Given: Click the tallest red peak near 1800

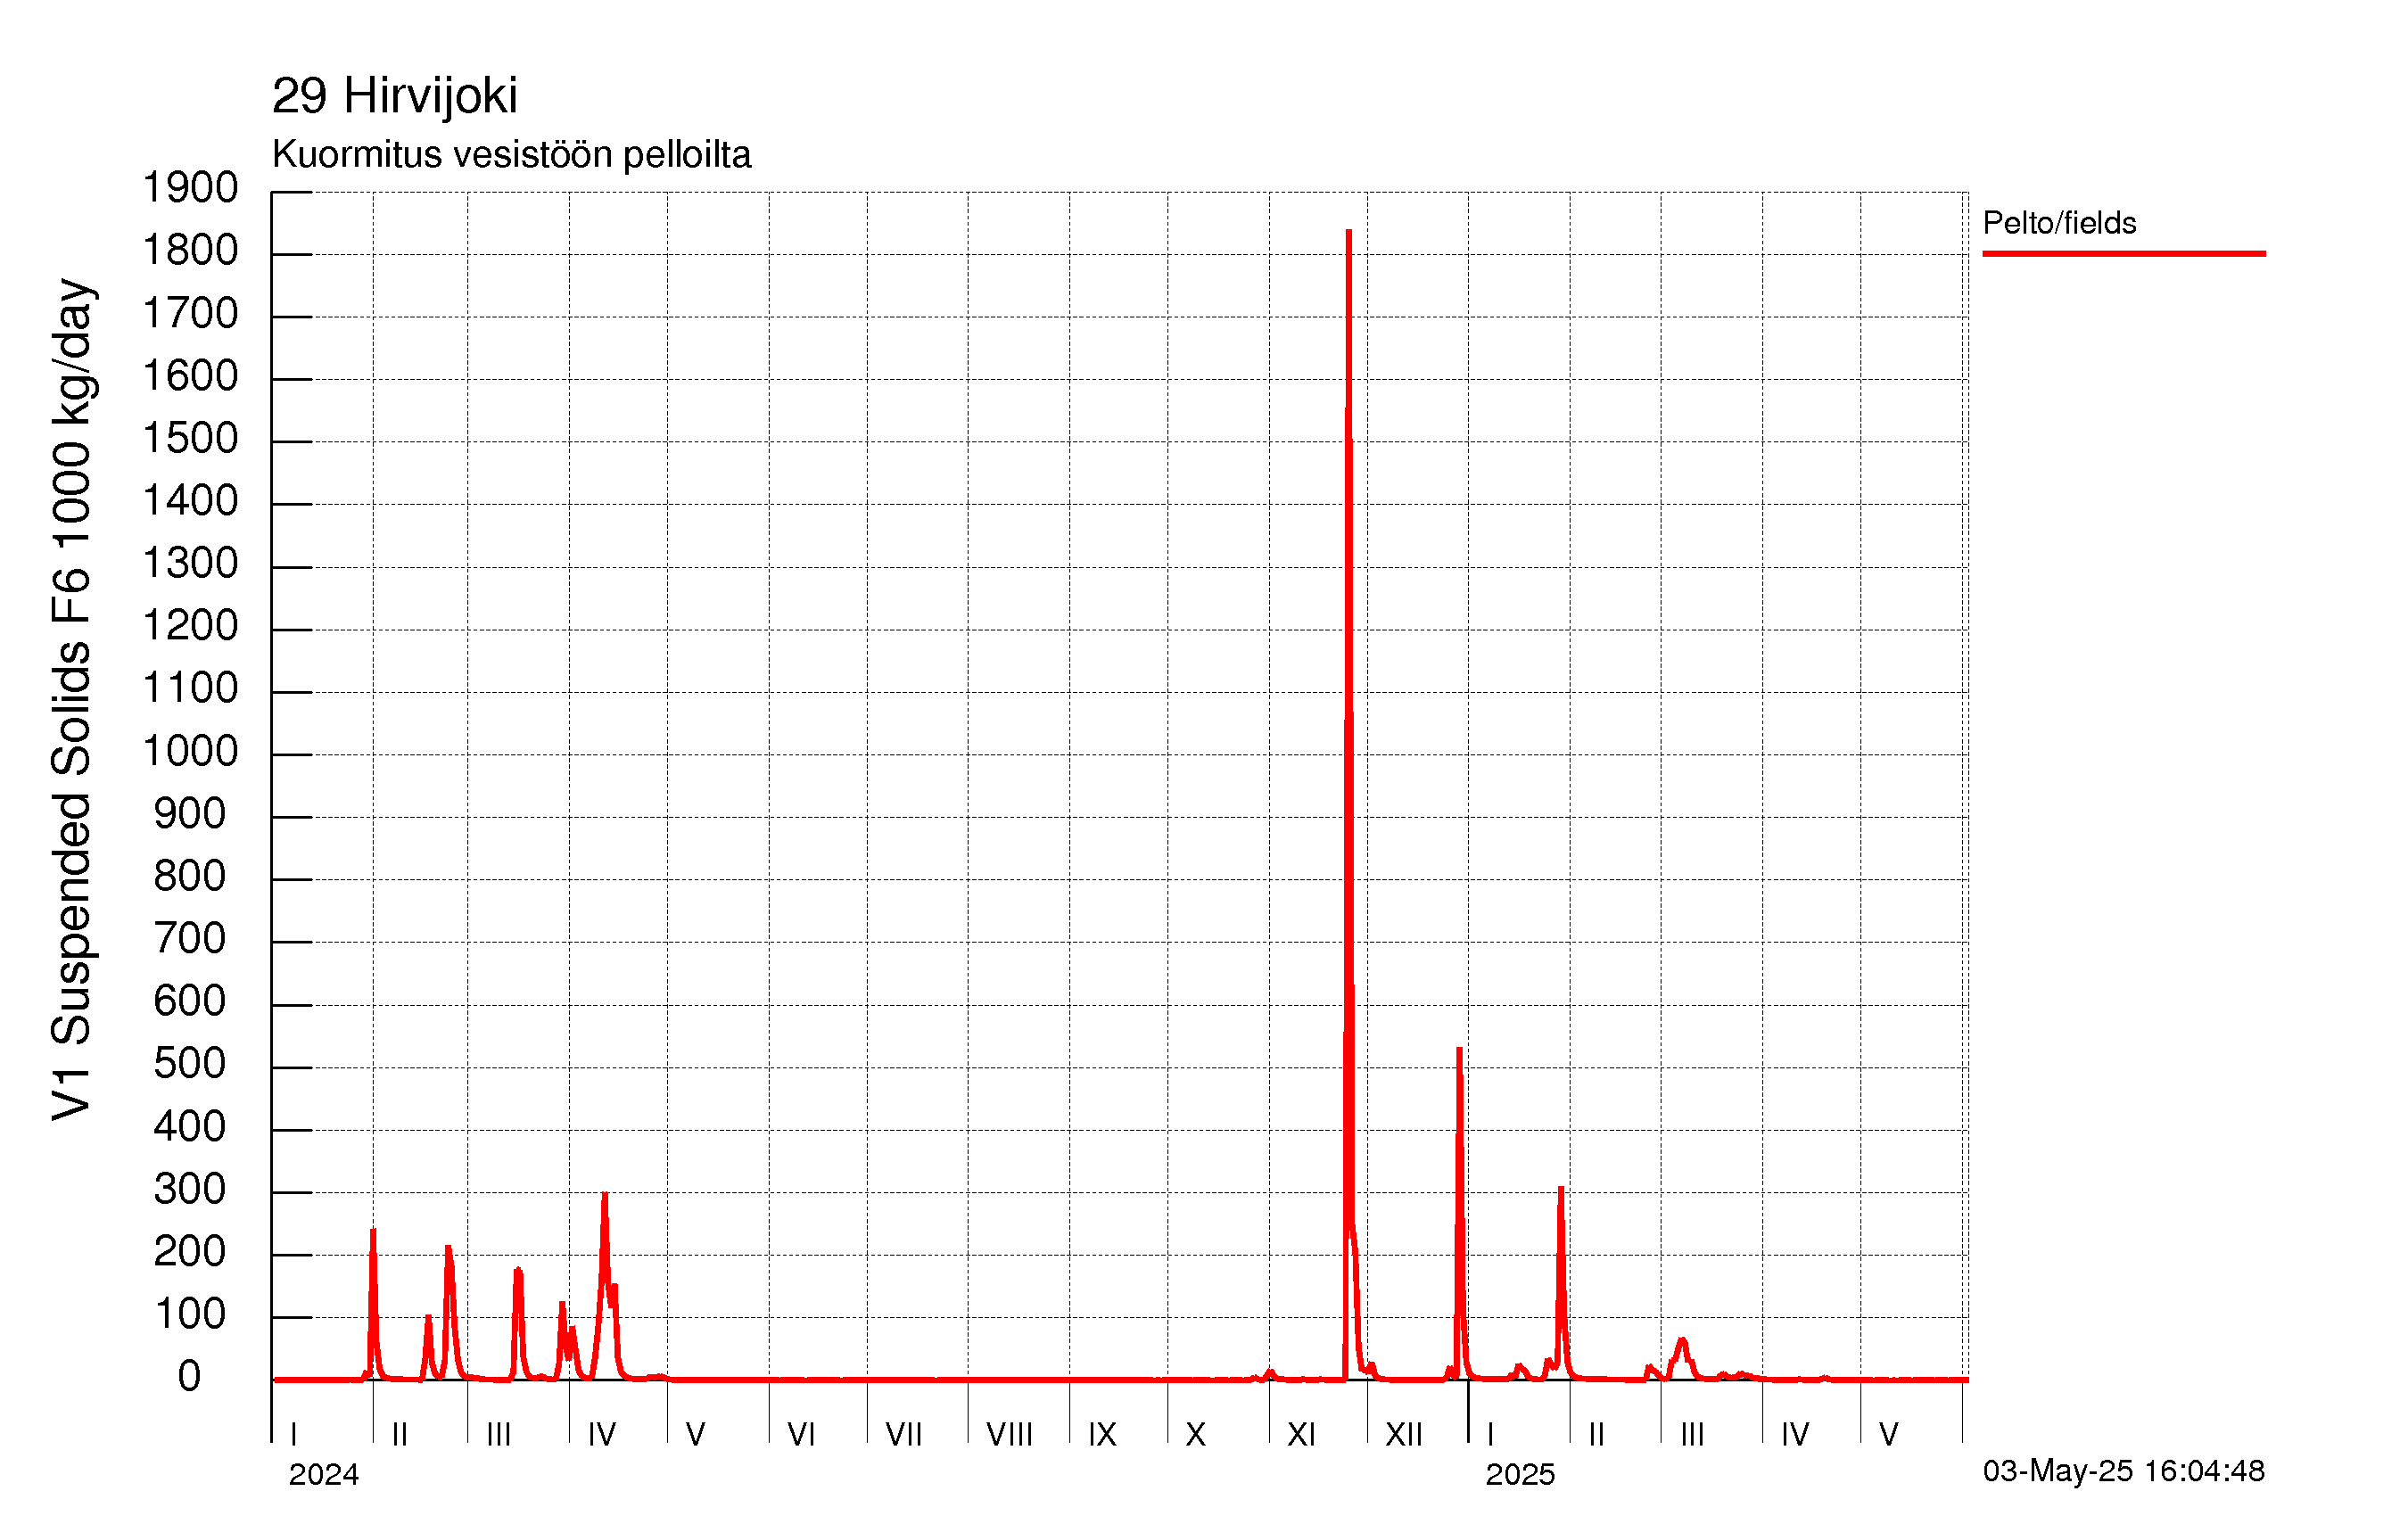Looking at the screenshot, I should pos(1349,234).
